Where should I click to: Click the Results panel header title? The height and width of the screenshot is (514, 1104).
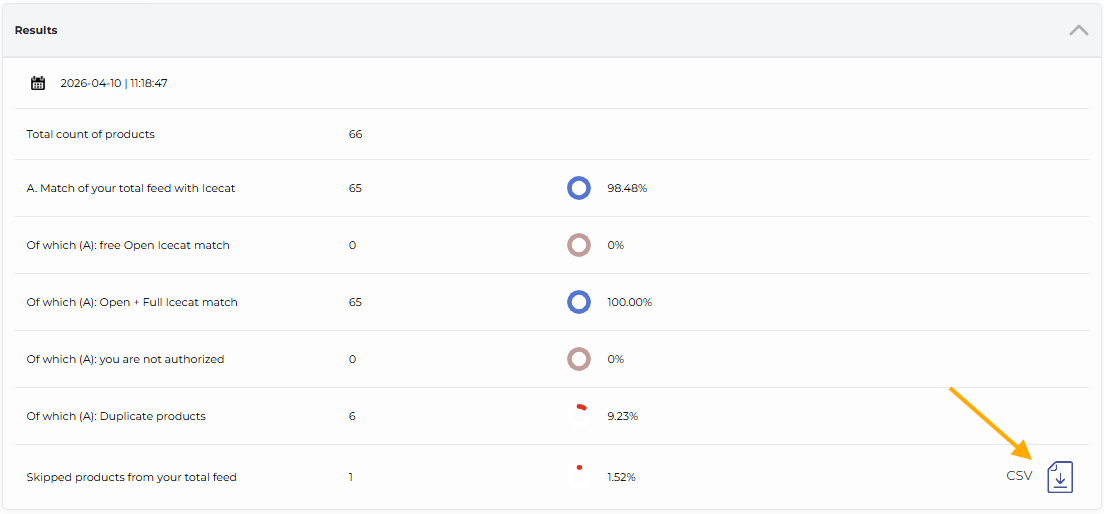(36, 30)
